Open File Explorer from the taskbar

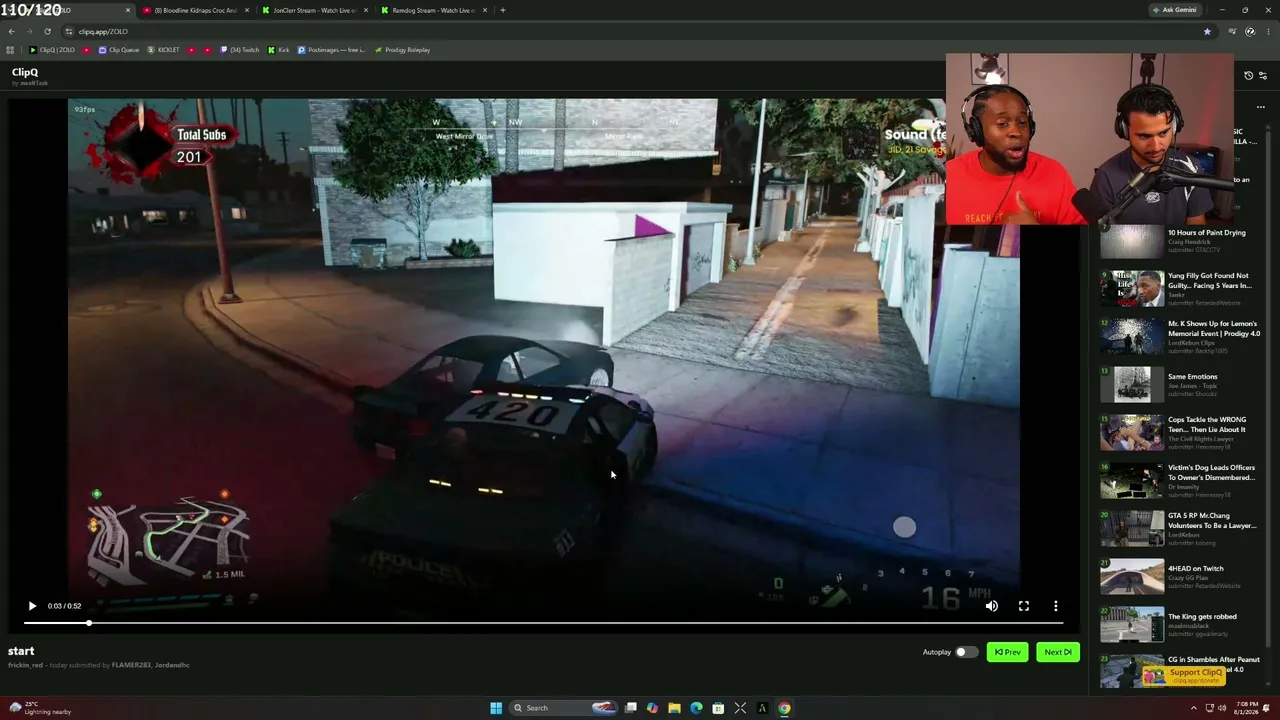[674, 708]
